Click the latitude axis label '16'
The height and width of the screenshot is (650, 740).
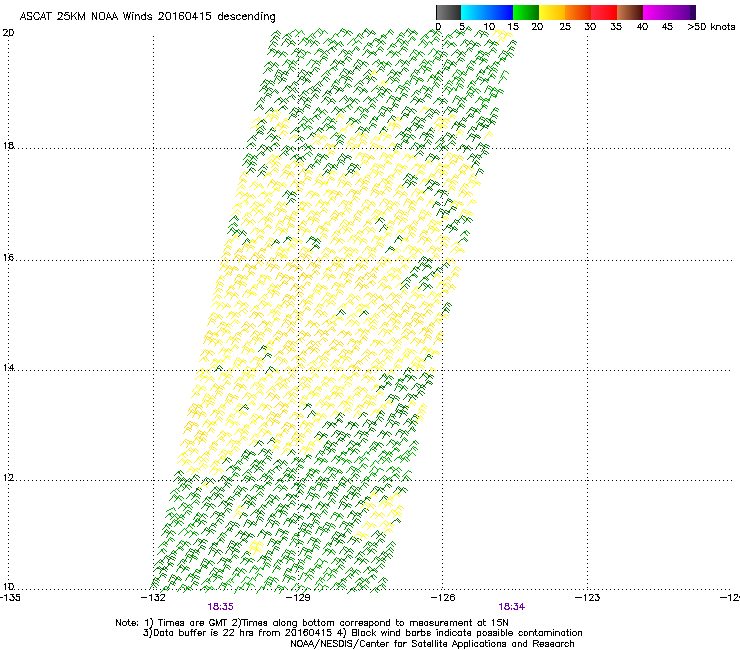[x=8, y=258]
